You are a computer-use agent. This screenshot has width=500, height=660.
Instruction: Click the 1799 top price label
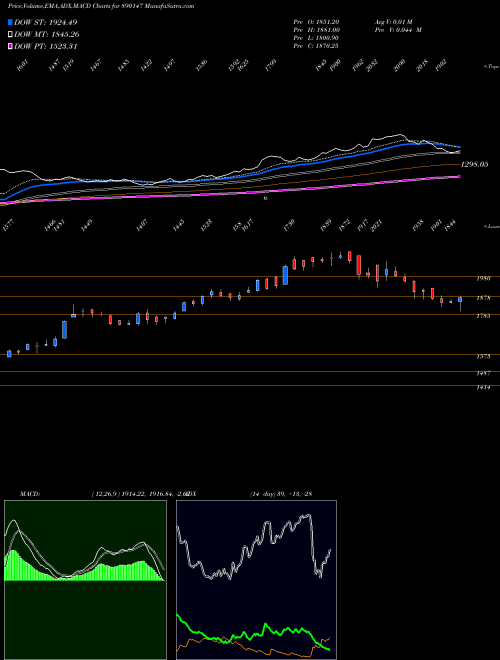[x=271, y=65]
